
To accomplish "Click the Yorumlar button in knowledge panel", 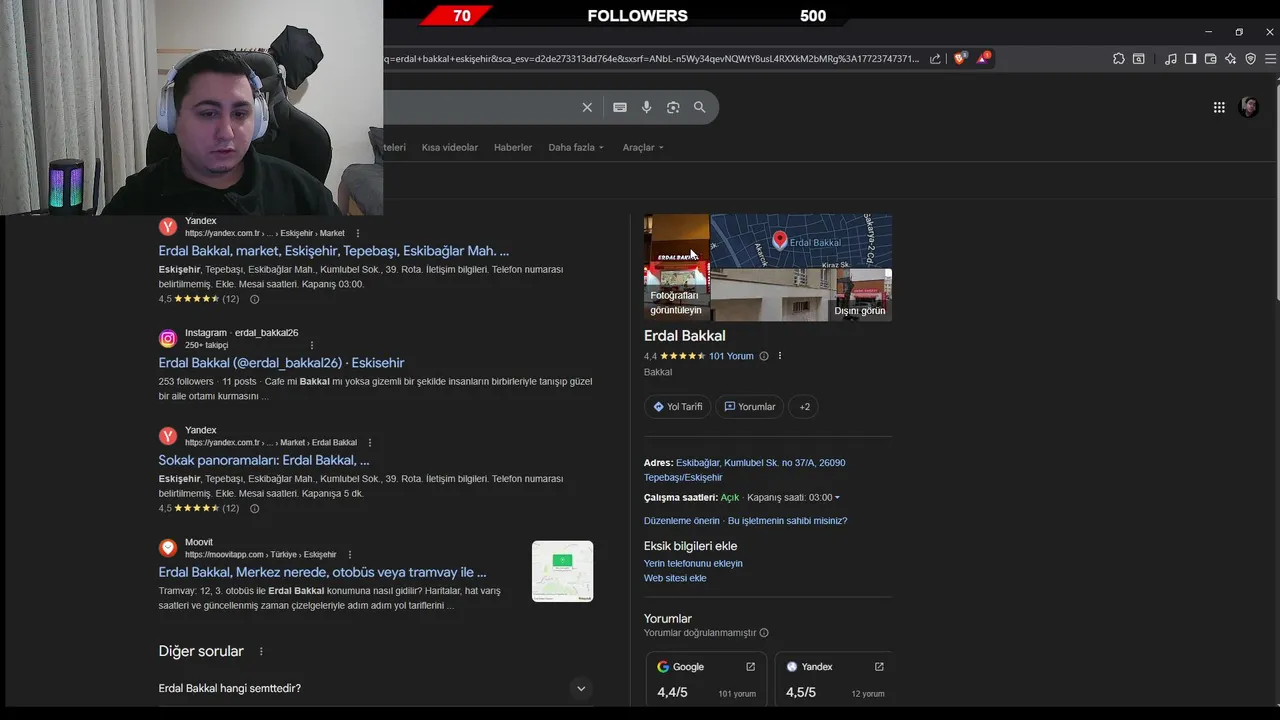I will (x=750, y=407).
